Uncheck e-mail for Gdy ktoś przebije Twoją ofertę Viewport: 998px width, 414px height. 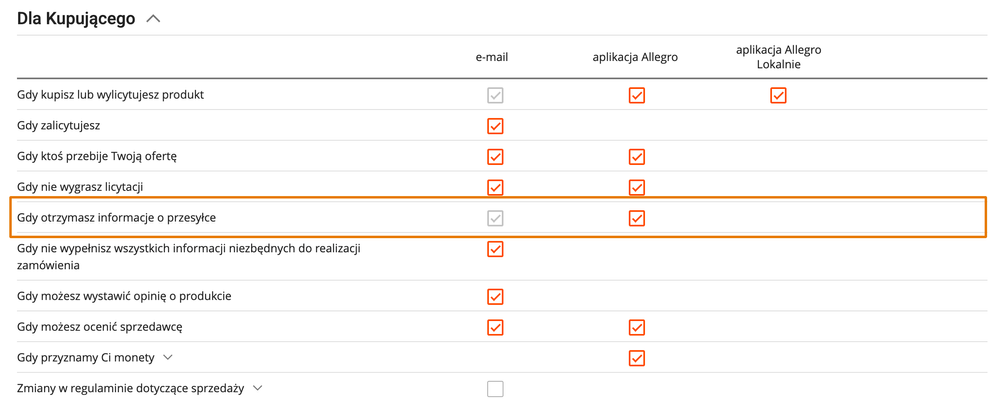[x=495, y=157]
